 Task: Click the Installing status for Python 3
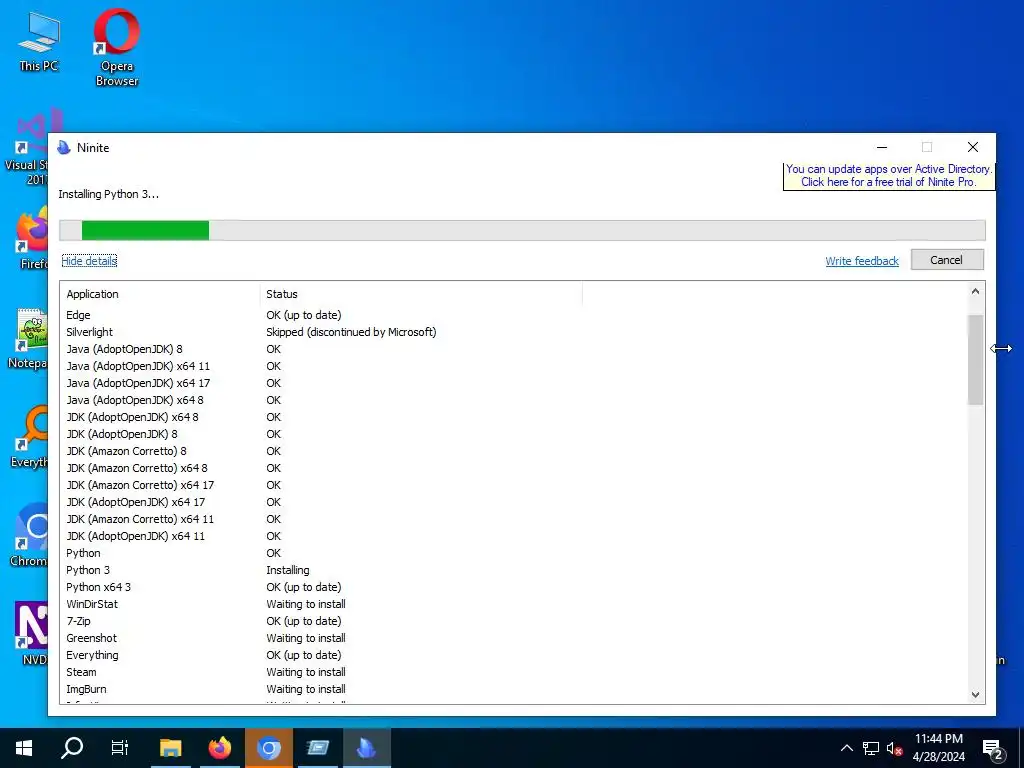(287, 570)
